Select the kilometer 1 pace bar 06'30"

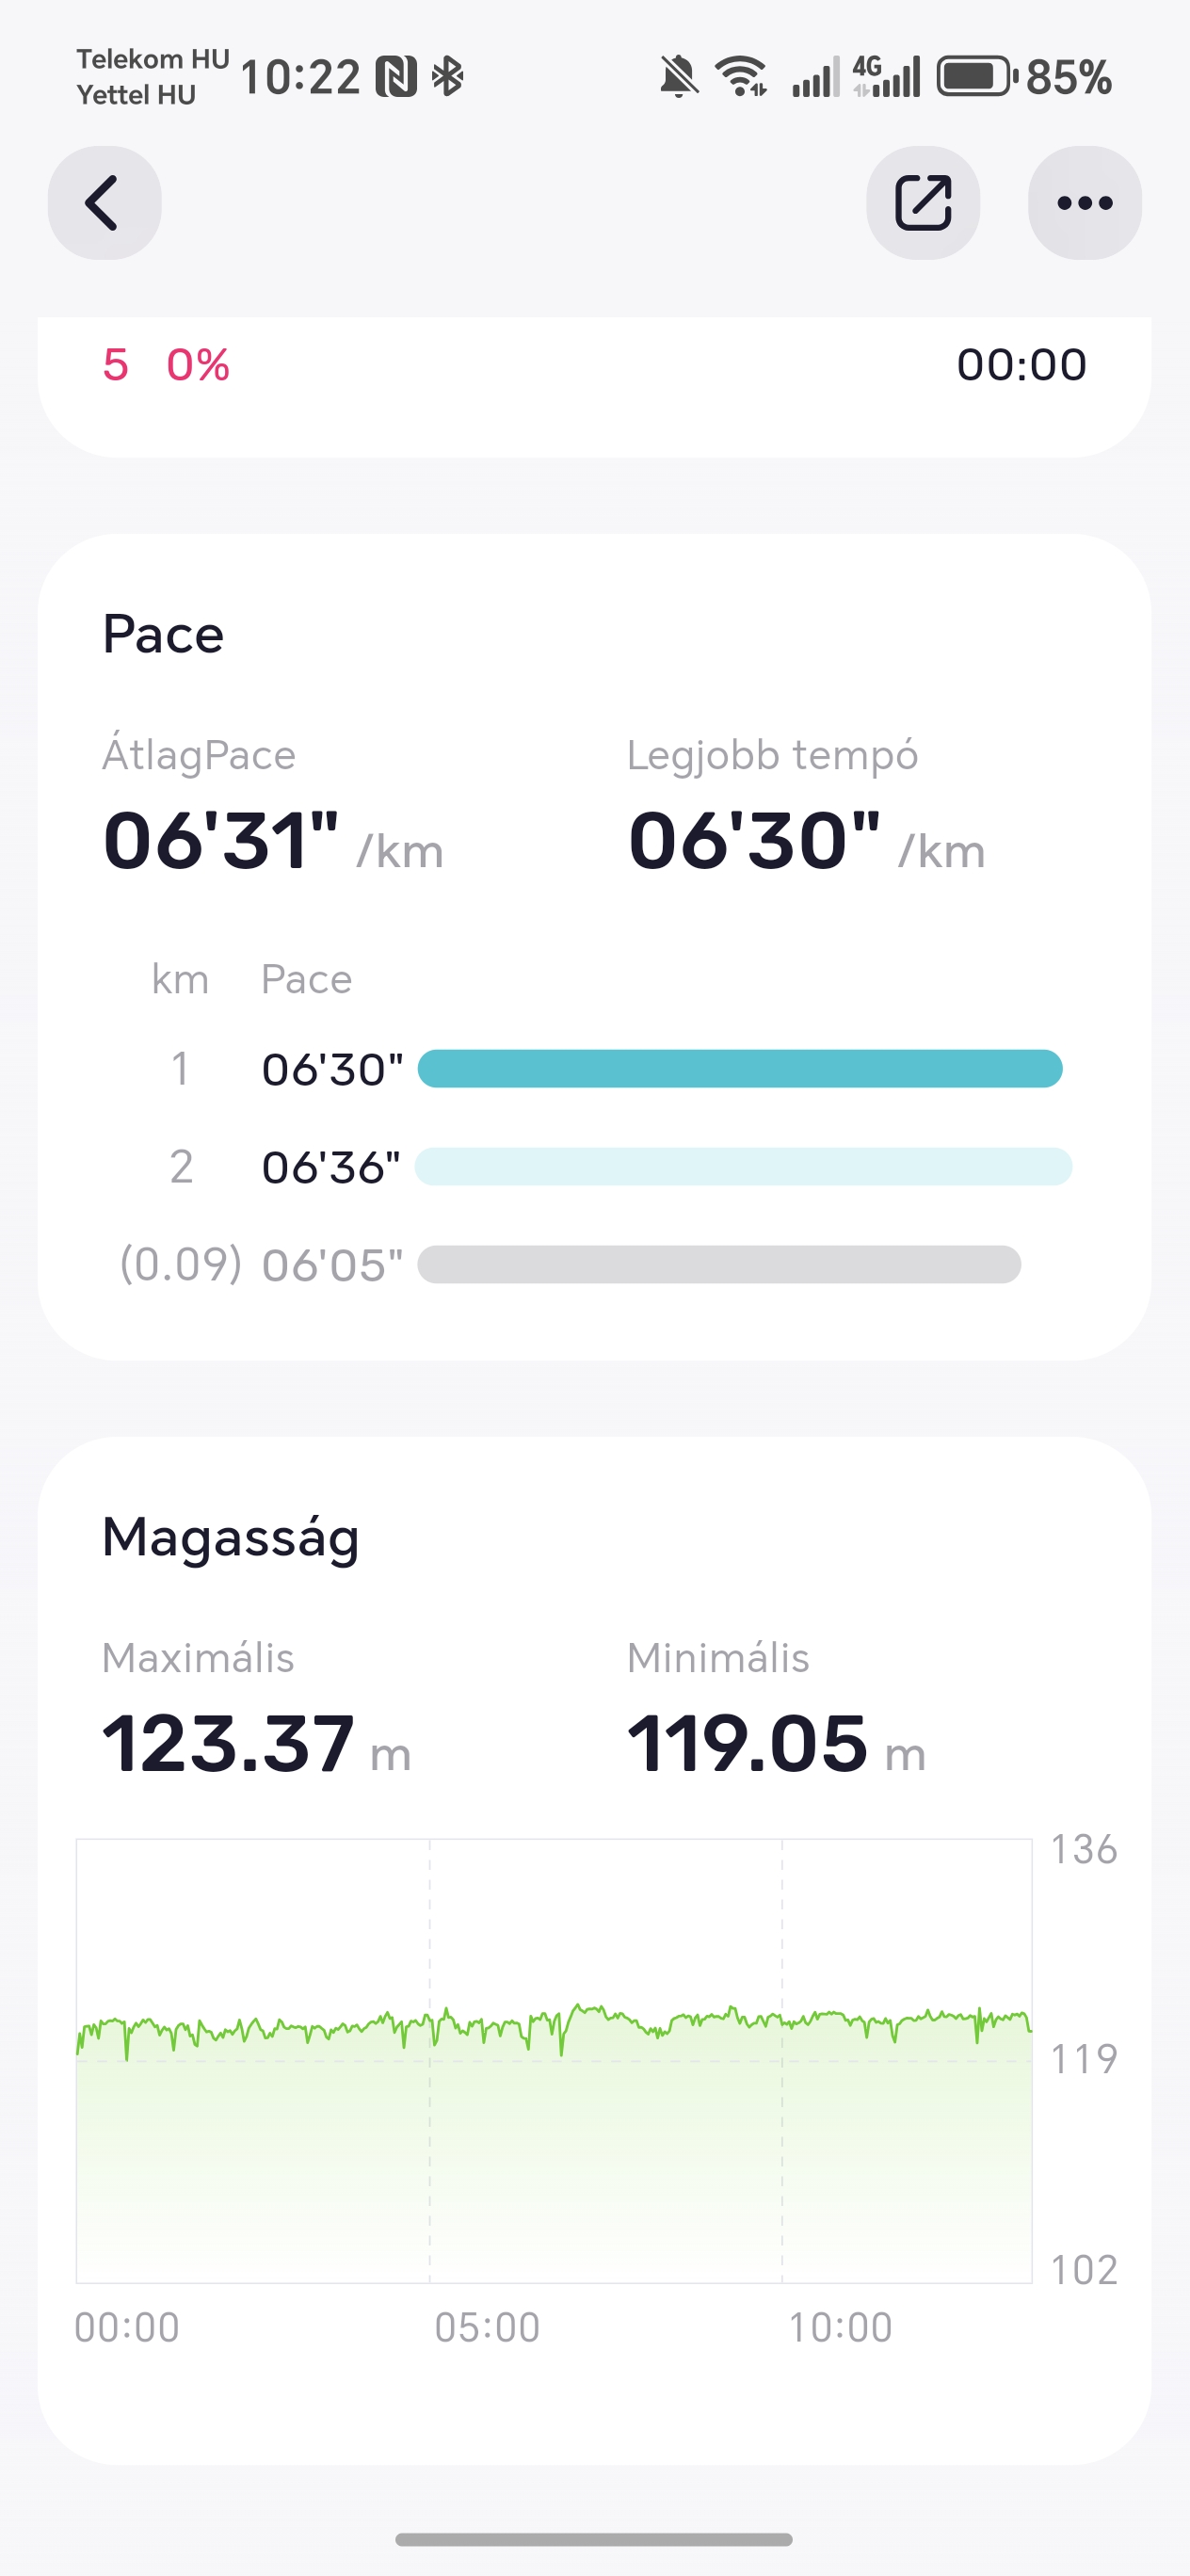click(x=740, y=1069)
